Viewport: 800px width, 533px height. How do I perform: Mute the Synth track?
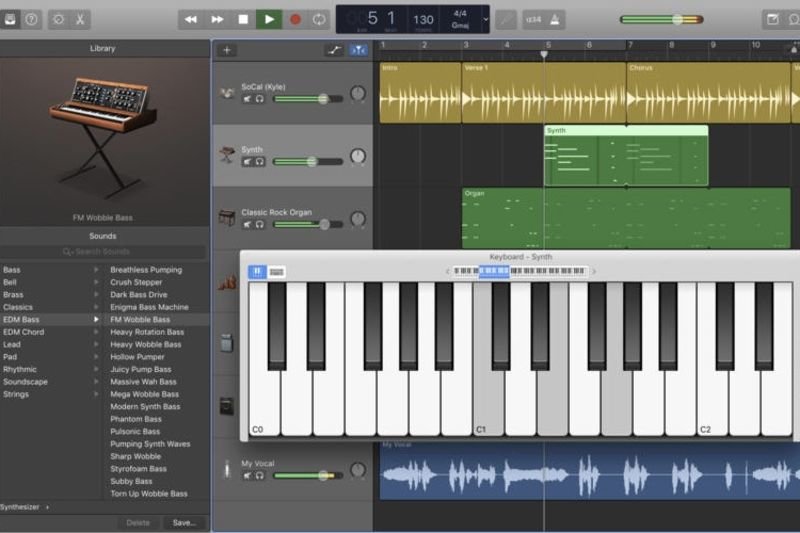pos(247,161)
